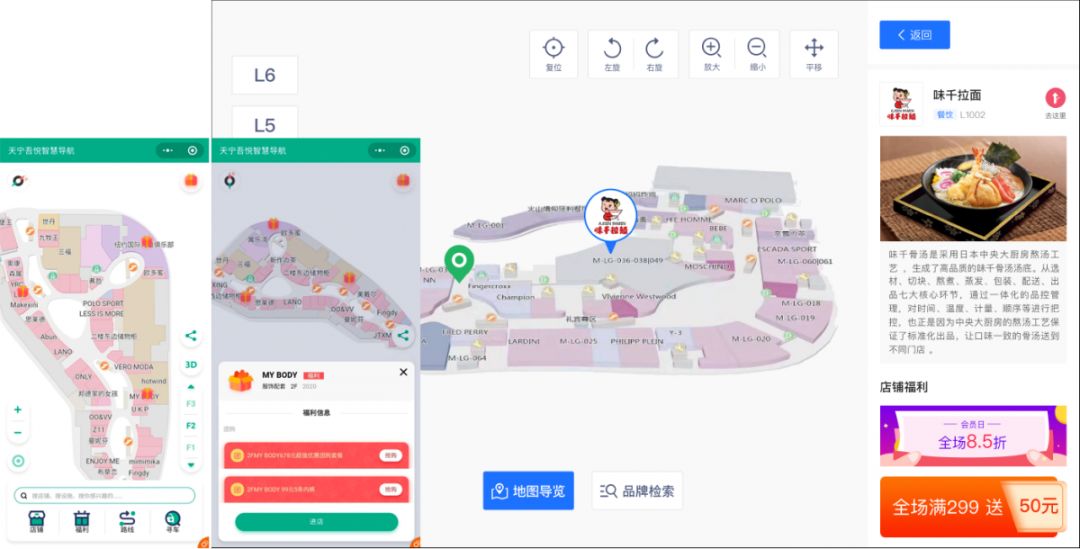The height and width of the screenshot is (549, 1080).
Task: Open the 全场8.5折 member day banner
Action: pyautogui.click(x=973, y=436)
